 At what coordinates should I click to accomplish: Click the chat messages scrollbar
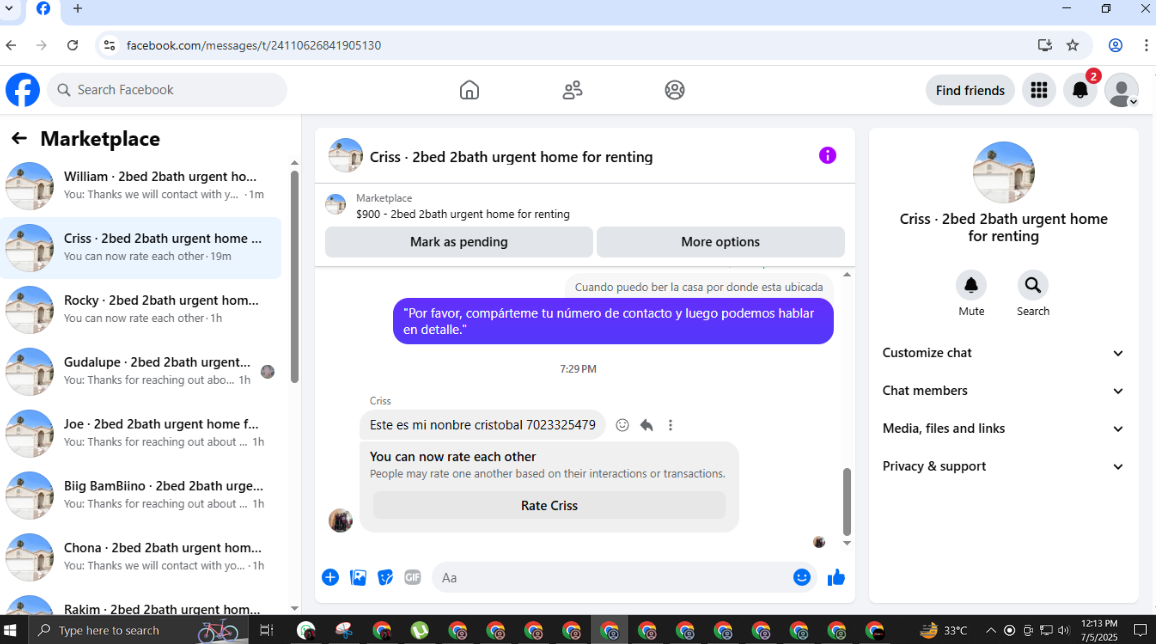coord(847,502)
